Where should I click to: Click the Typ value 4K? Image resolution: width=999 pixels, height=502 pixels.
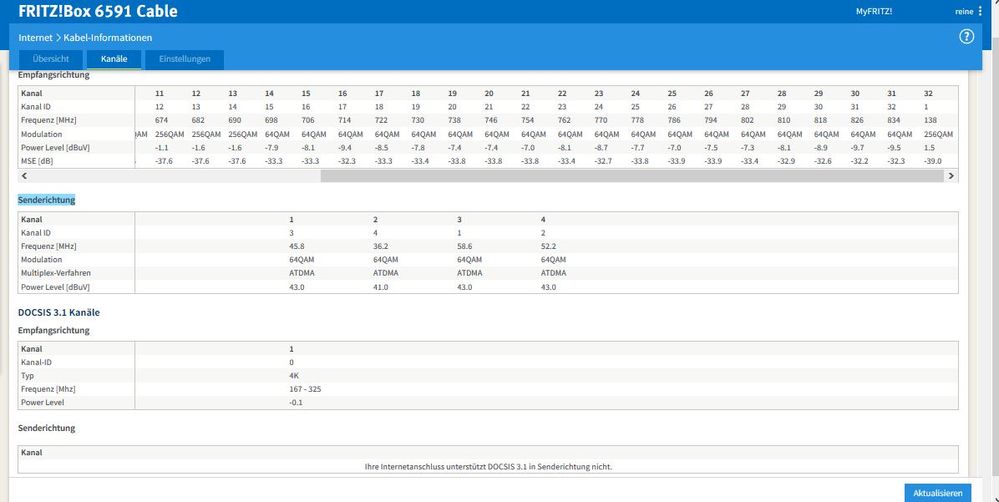(294, 376)
